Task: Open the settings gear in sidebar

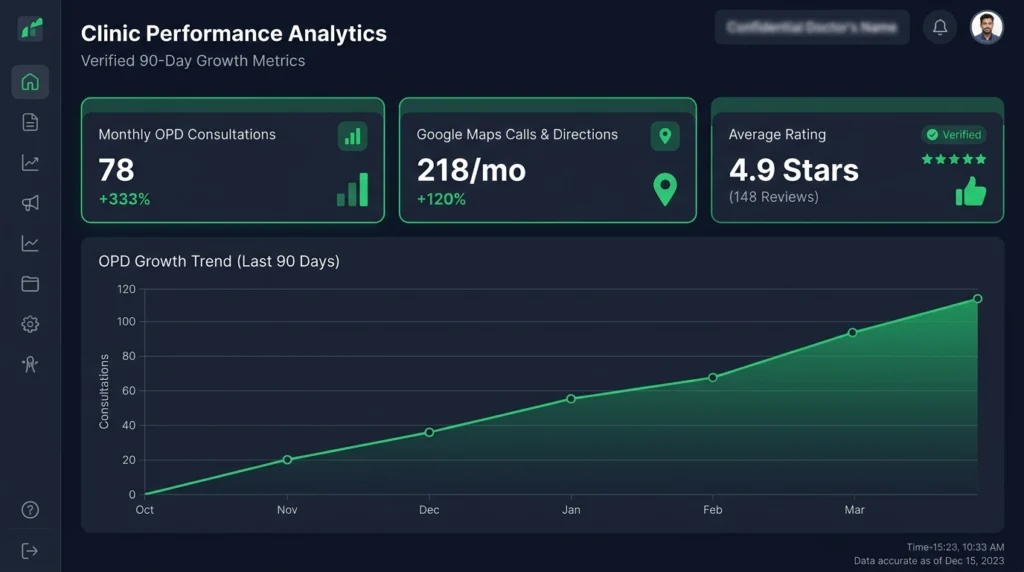Action: (x=30, y=324)
